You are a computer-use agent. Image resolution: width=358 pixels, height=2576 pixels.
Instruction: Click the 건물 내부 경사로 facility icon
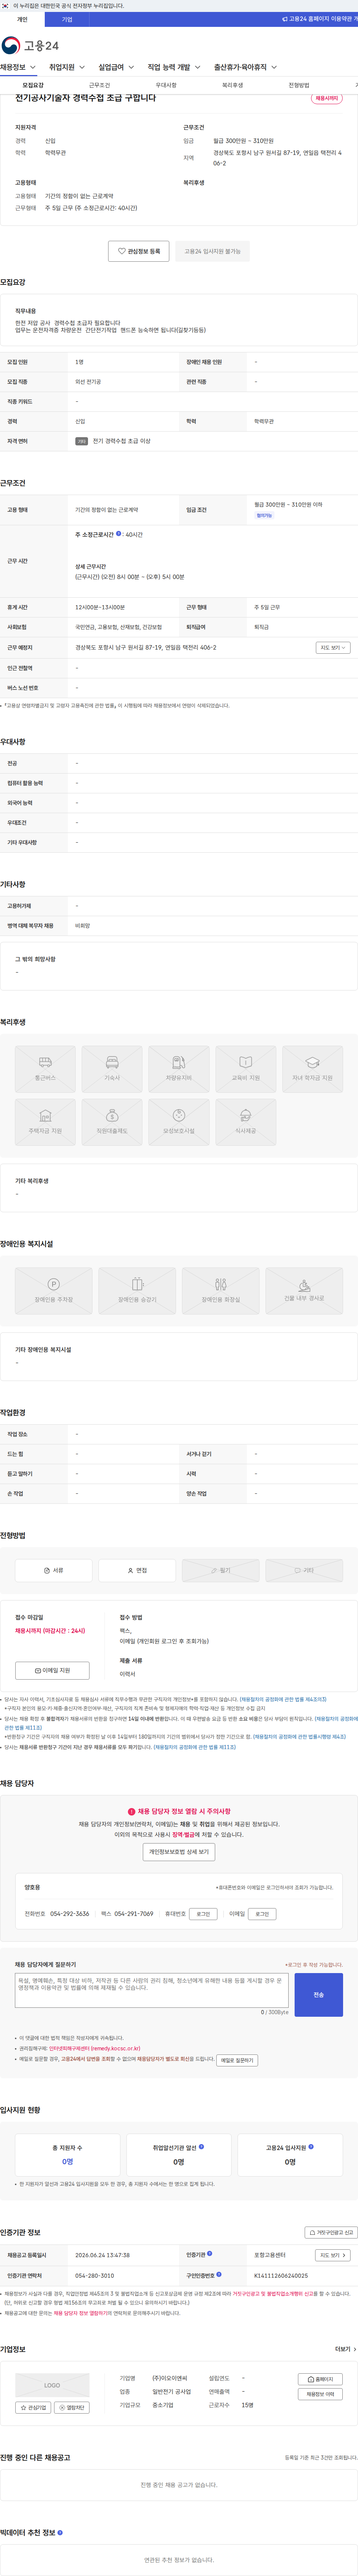304,1291
